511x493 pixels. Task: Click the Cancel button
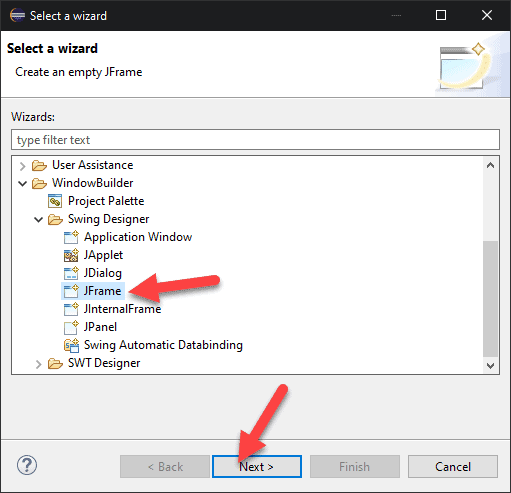(453, 467)
